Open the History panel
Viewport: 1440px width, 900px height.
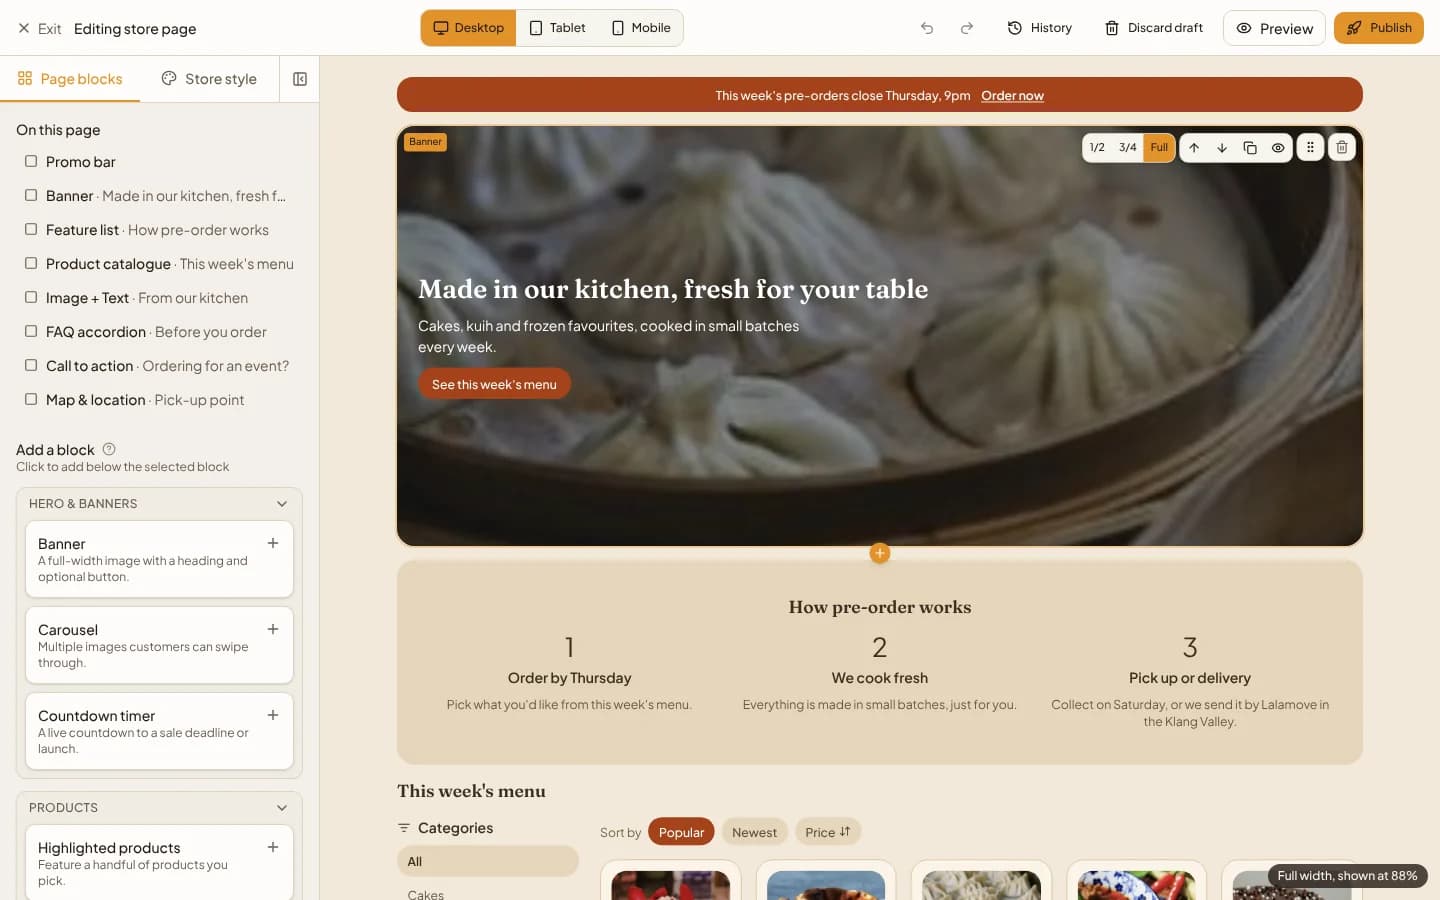pos(1040,28)
